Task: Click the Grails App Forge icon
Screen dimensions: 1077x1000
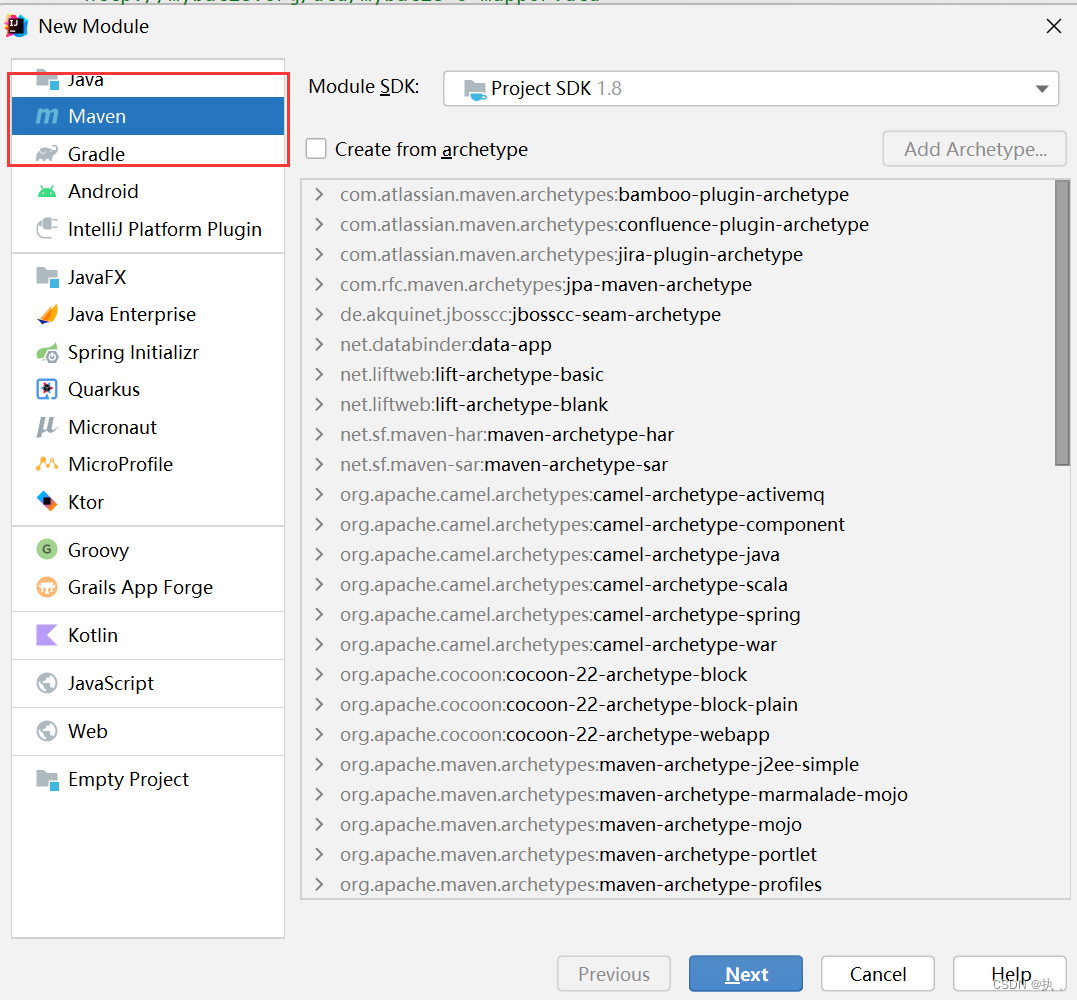Action: 47,587
